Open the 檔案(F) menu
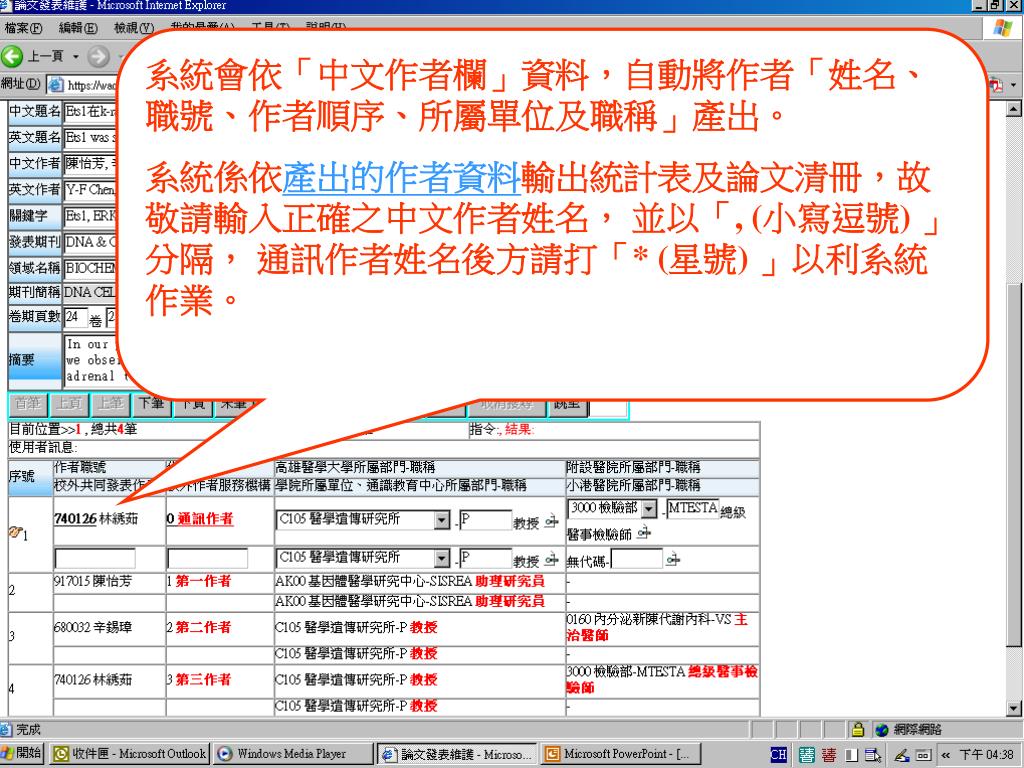Image resolution: width=1024 pixels, height=768 pixels. (23, 28)
